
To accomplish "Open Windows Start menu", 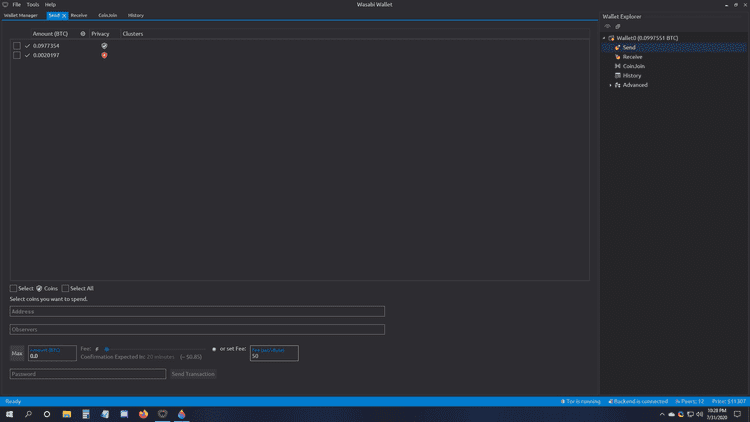I will (9, 414).
